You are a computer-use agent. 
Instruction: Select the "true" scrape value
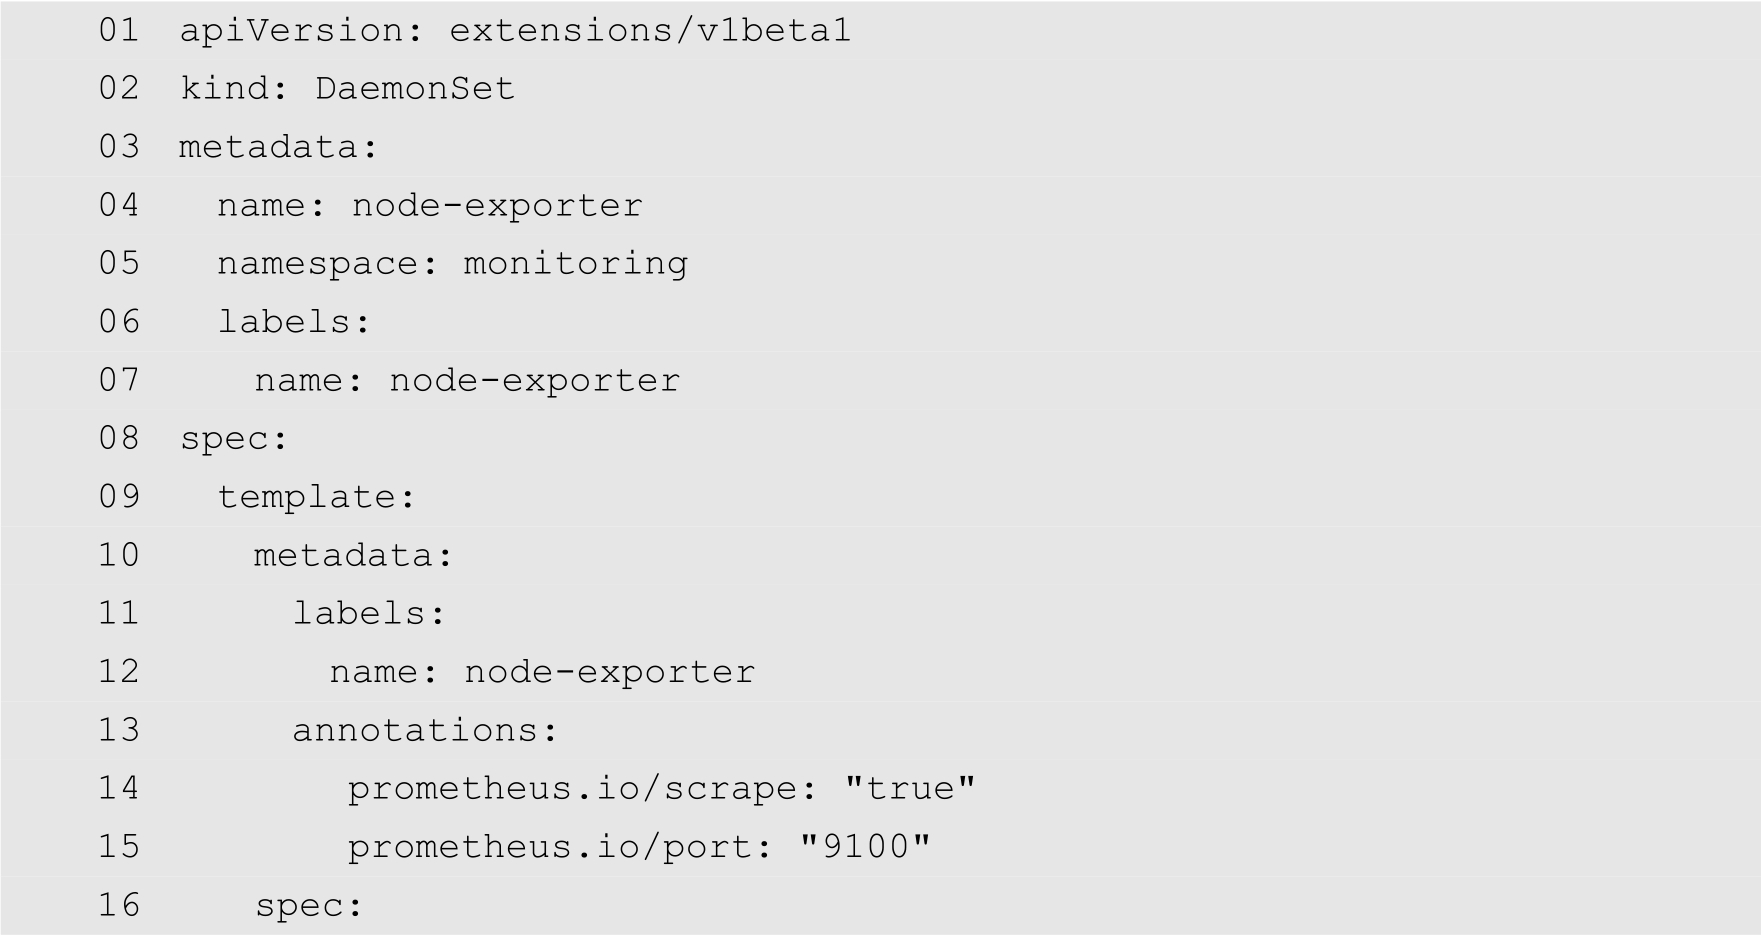click(x=910, y=789)
